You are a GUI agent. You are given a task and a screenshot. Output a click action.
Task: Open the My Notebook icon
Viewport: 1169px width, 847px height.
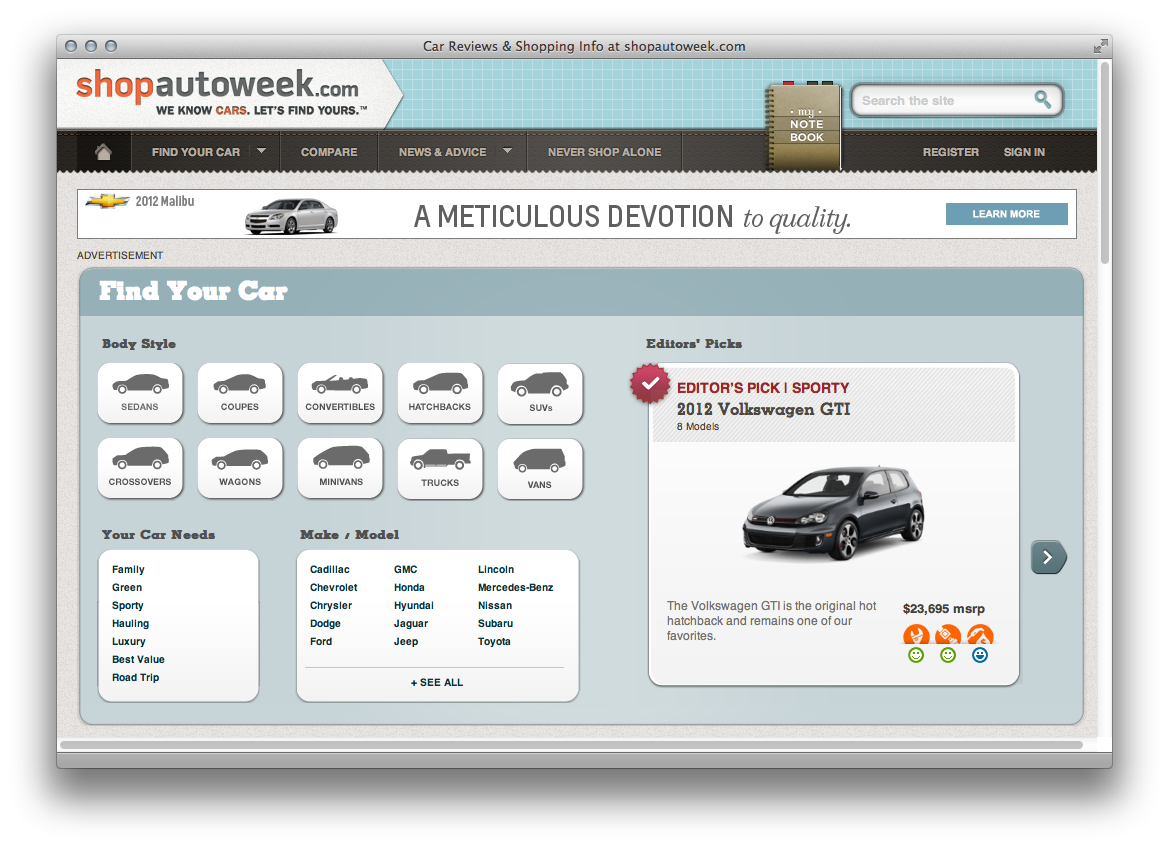click(x=805, y=125)
